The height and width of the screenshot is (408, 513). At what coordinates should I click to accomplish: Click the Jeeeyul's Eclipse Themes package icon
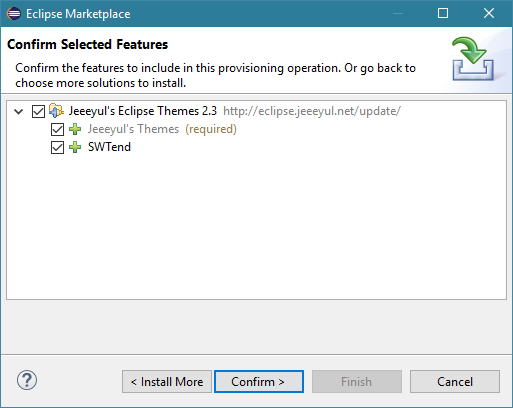click(56, 111)
